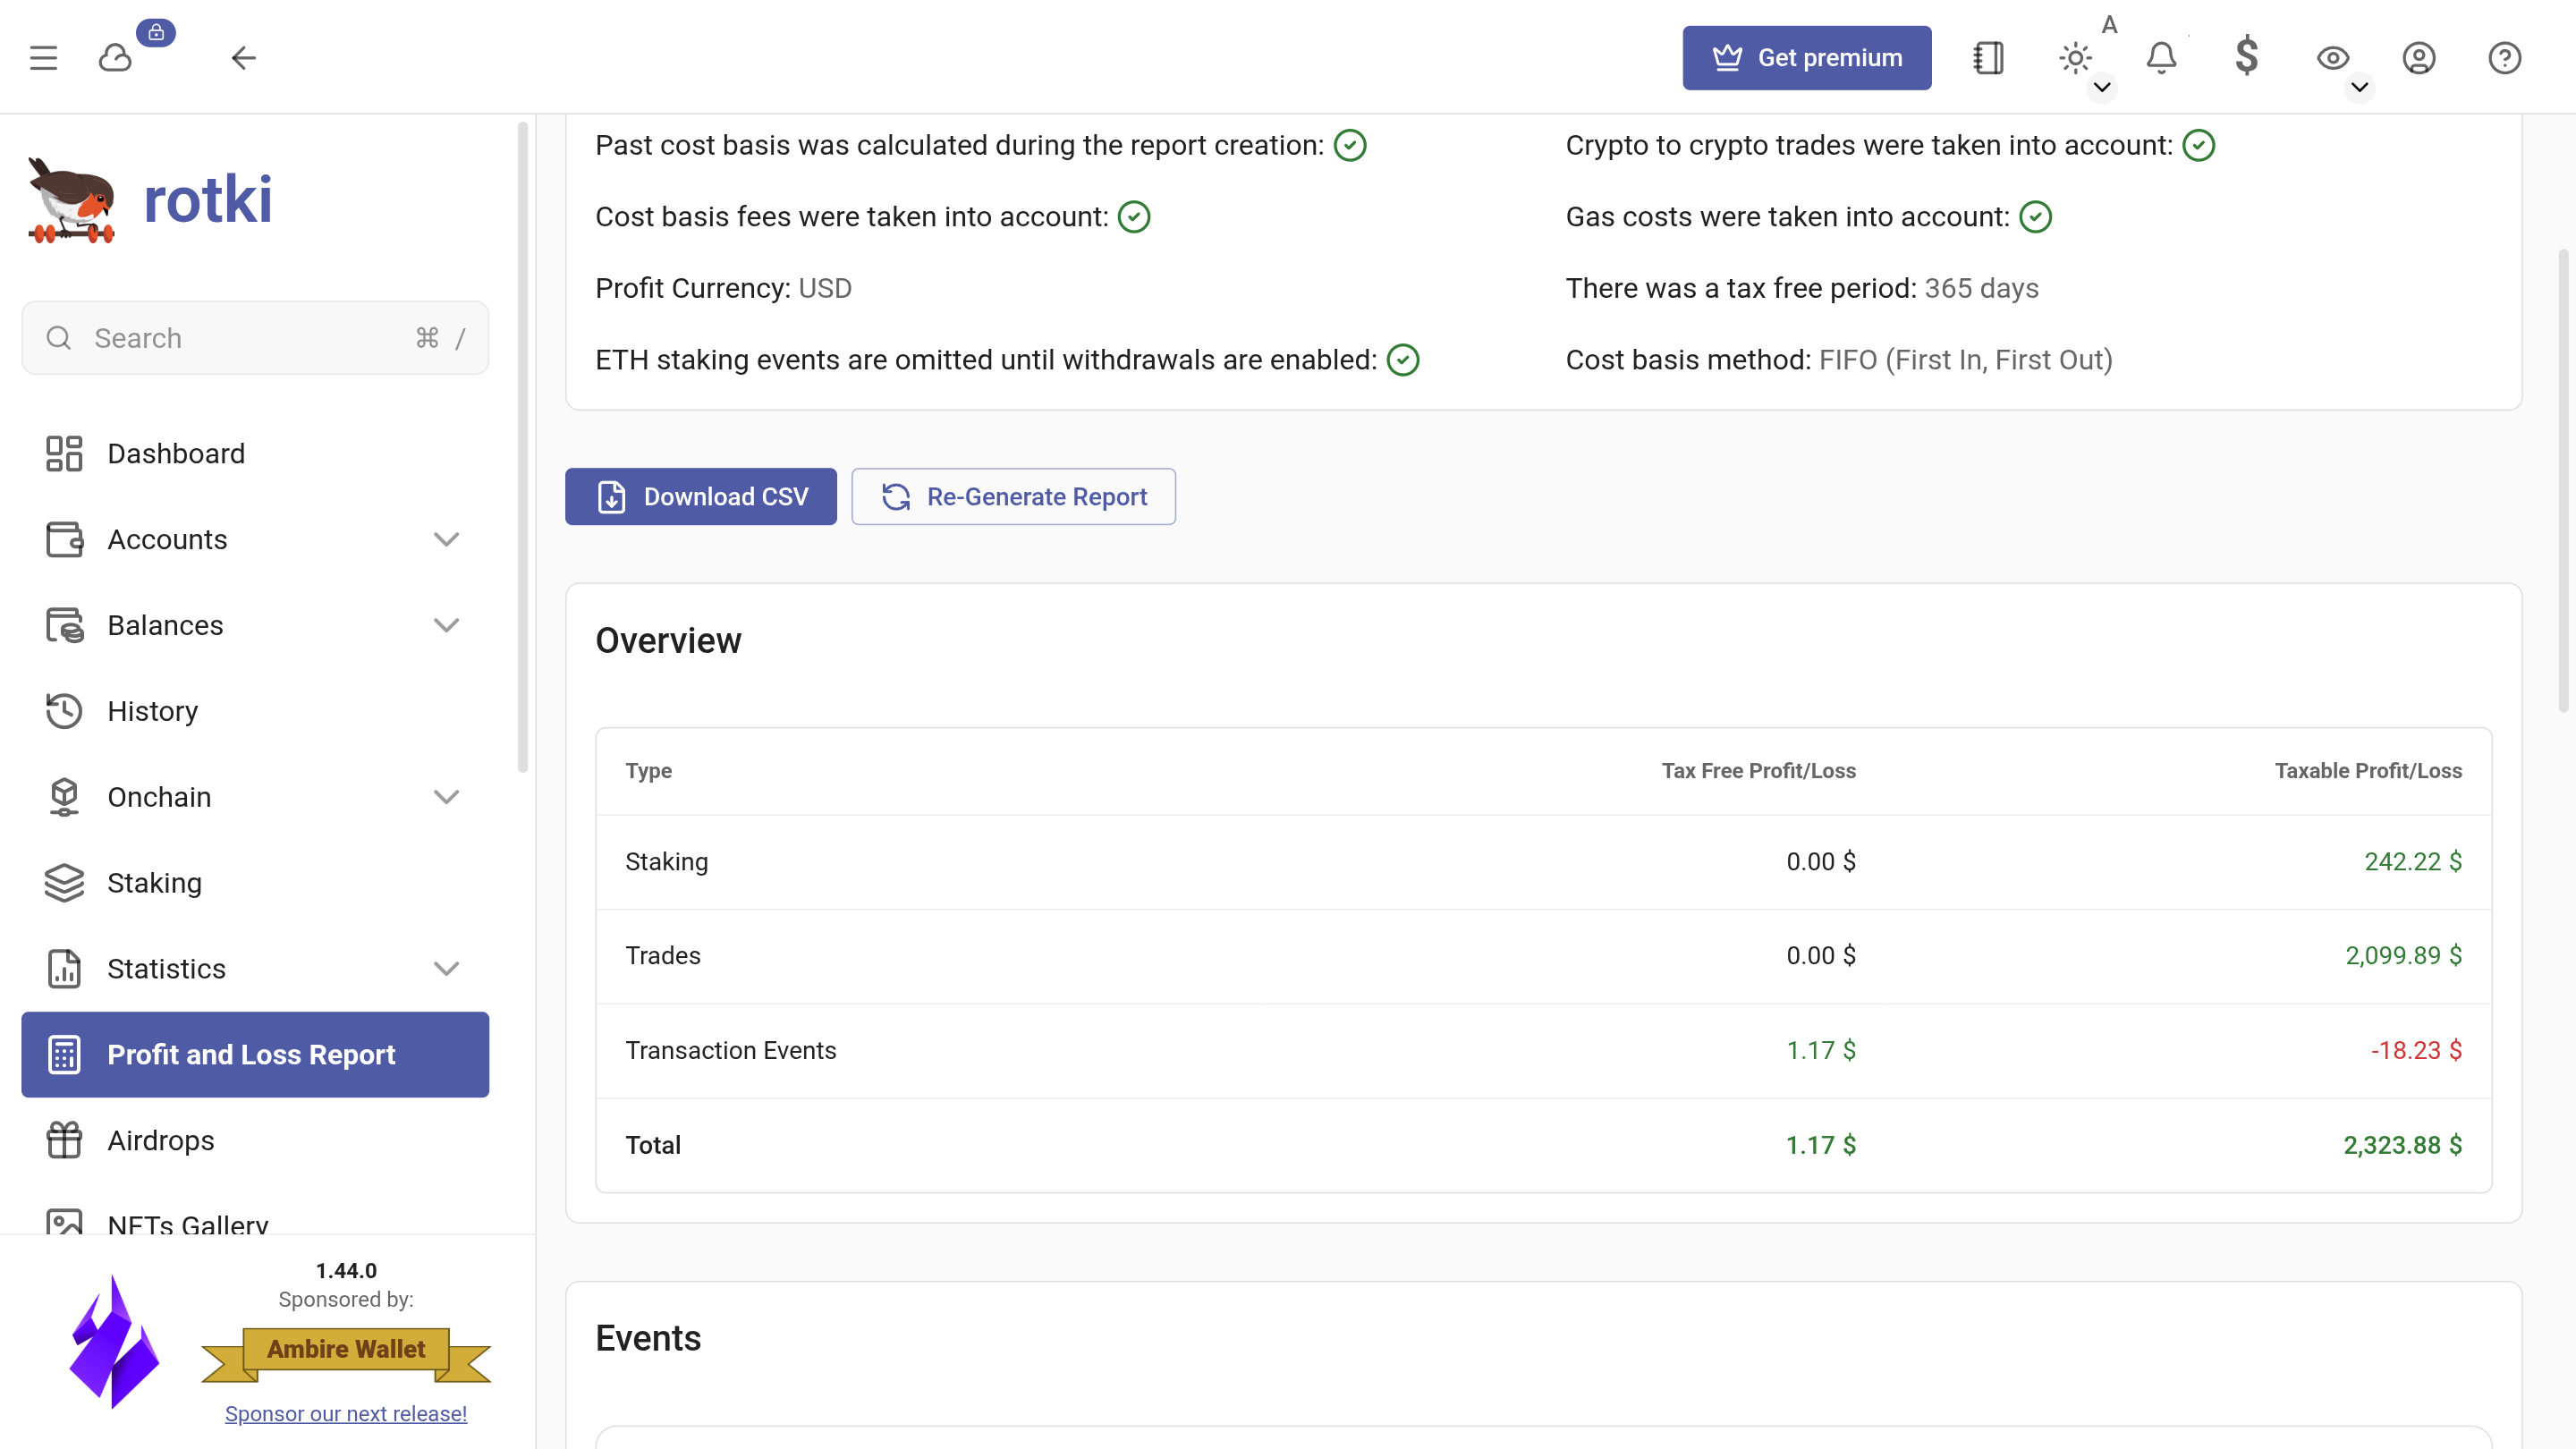Follow Sponsor our next release link
The width and height of the screenshot is (2576, 1449).
tap(346, 1414)
